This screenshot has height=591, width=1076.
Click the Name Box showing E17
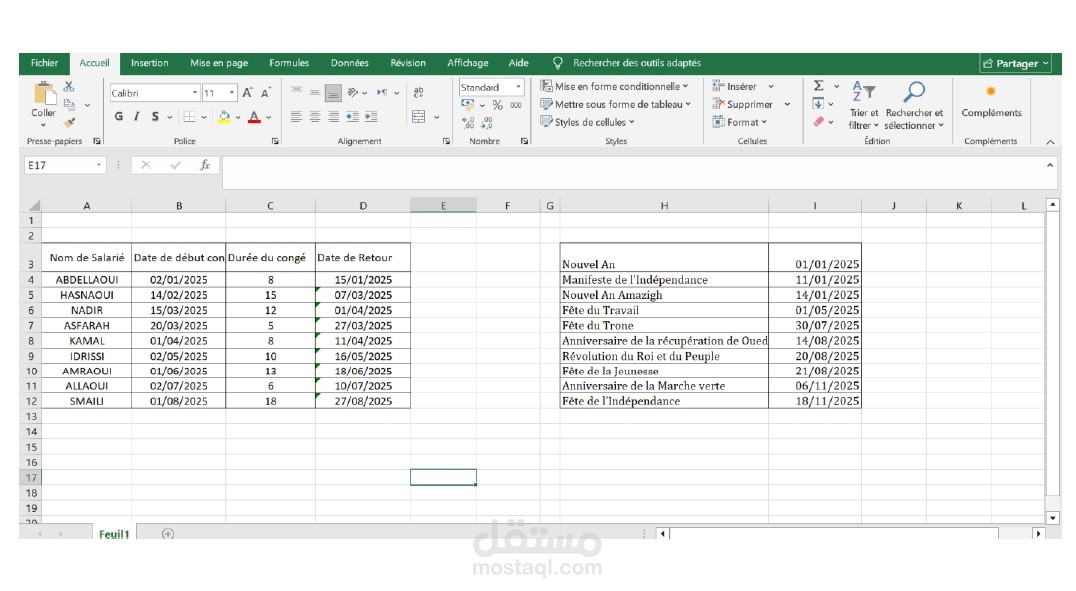pos(65,165)
